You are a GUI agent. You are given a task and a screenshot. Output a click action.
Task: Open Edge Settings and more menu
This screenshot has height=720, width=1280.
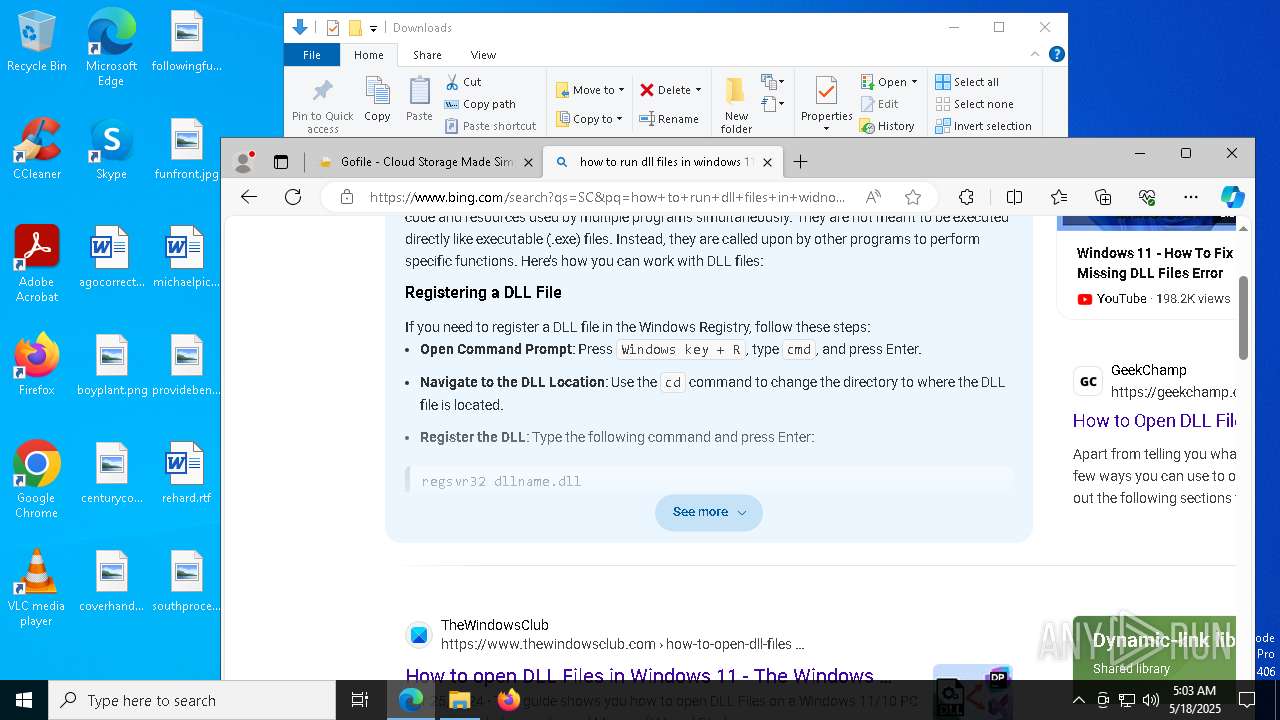point(1190,197)
